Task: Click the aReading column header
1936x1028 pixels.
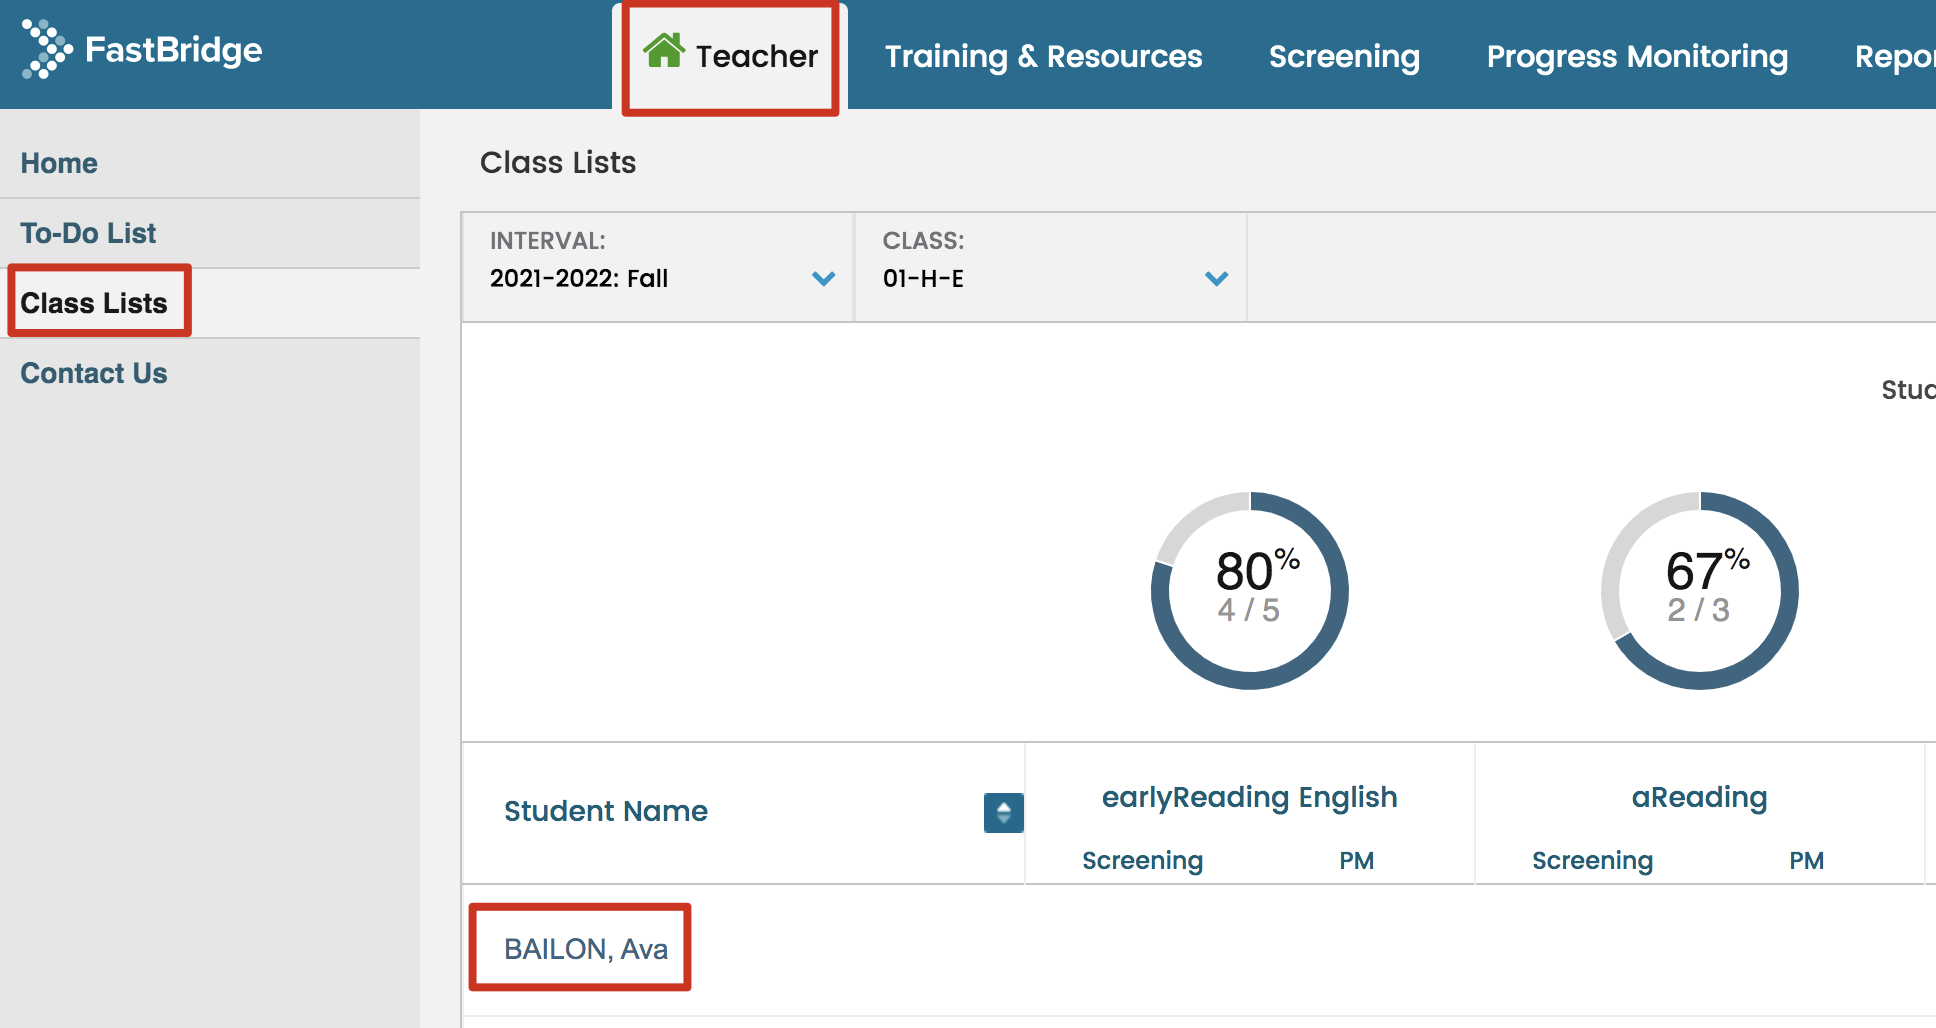Action: (x=1700, y=797)
